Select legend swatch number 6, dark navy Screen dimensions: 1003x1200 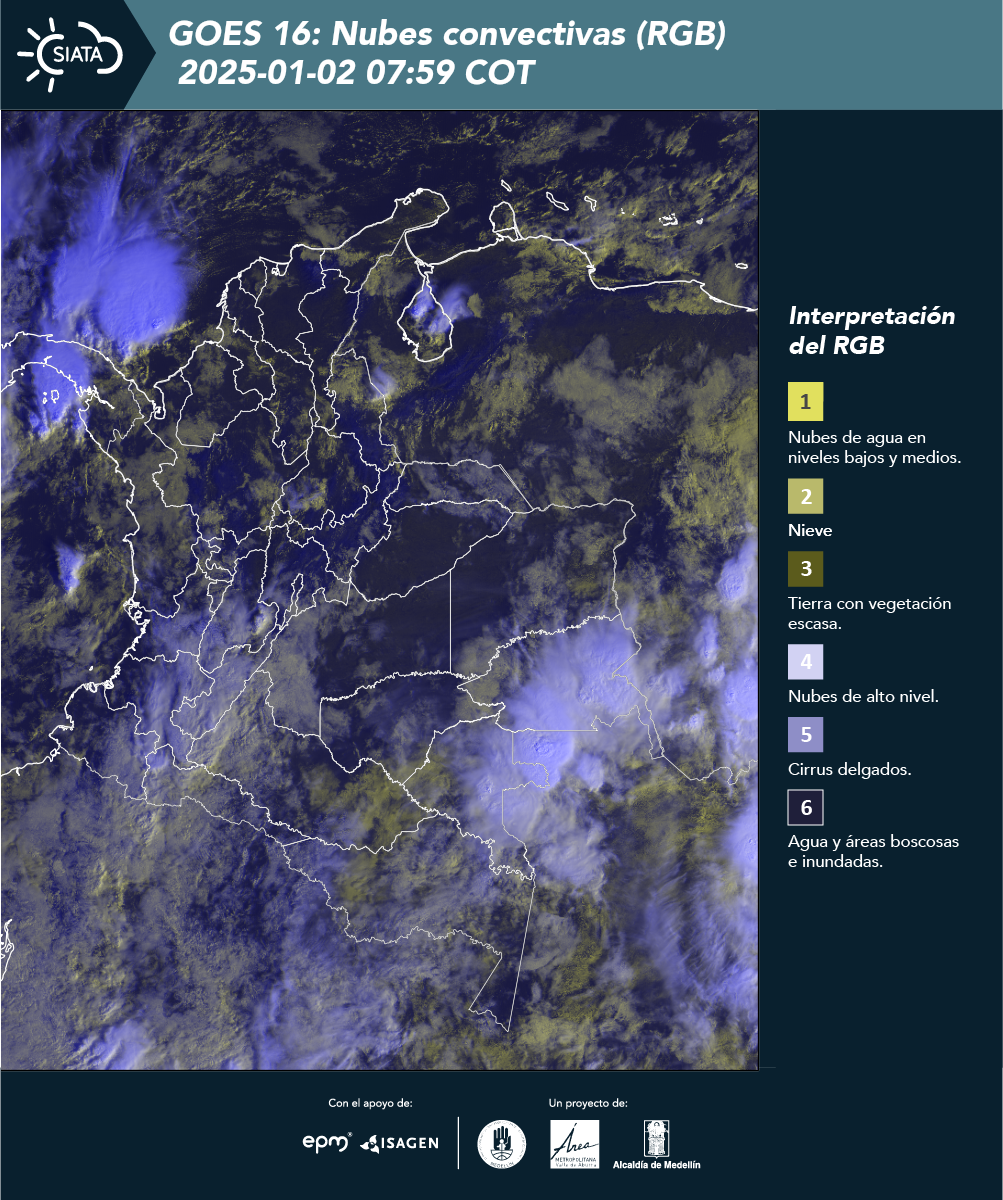pyautogui.click(x=805, y=807)
